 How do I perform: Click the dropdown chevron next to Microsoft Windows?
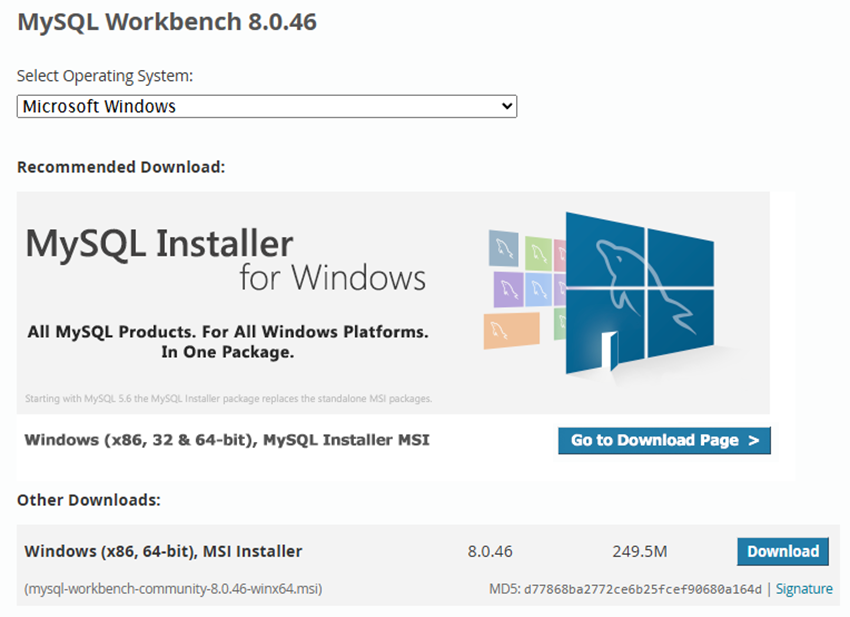507,106
